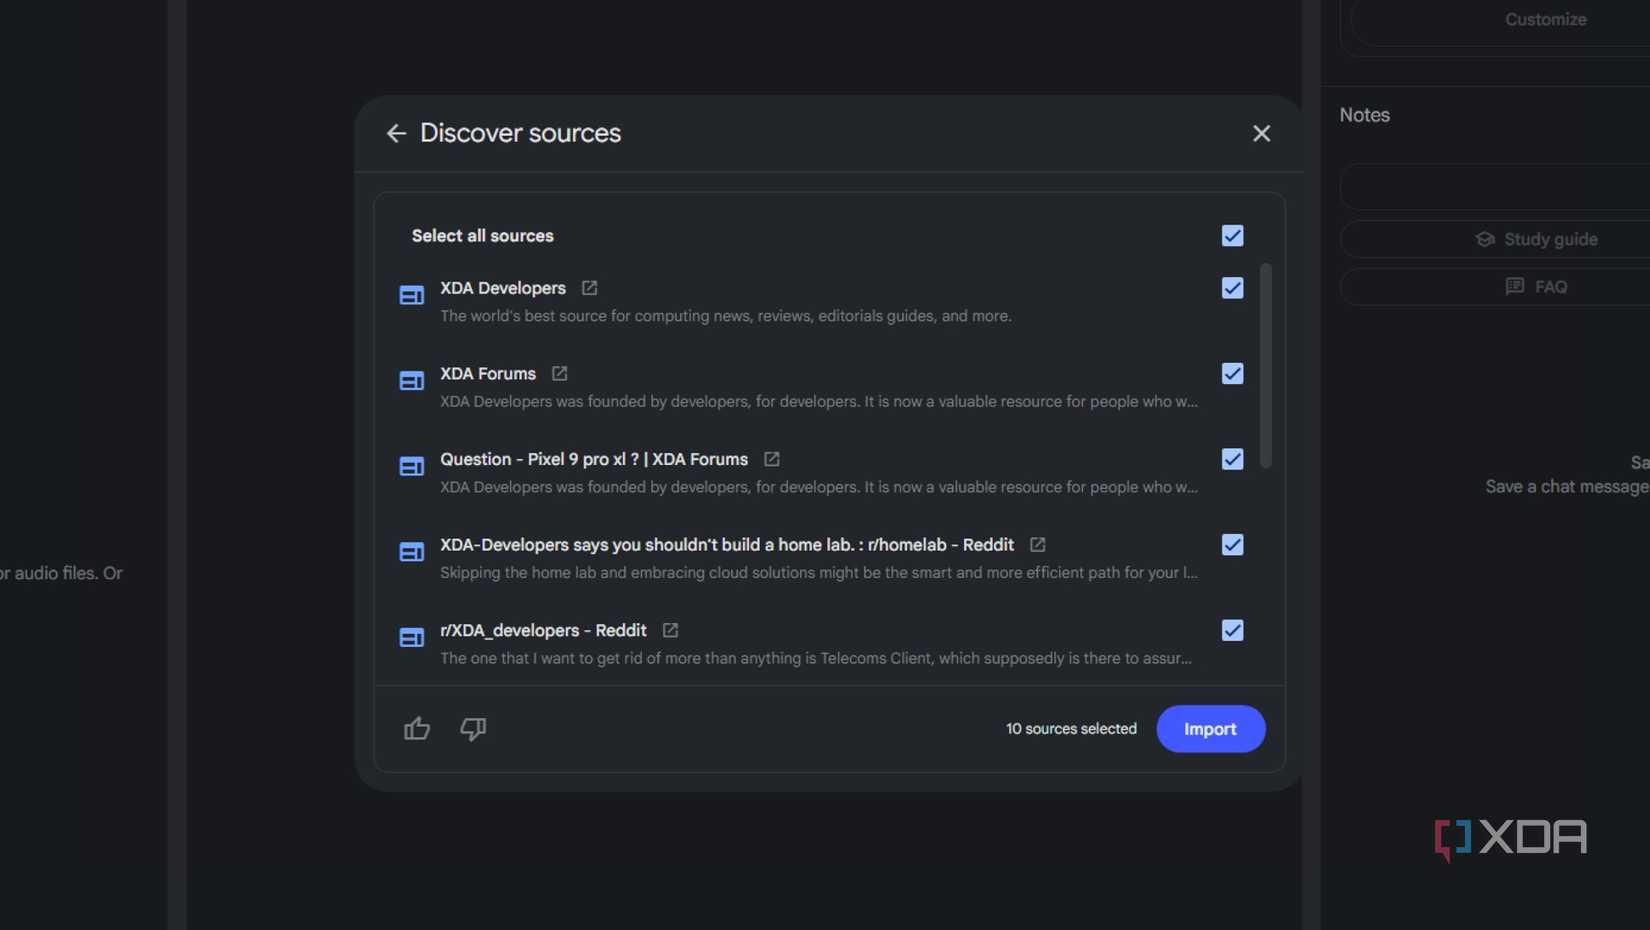This screenshot has width=1650, height=930.
Task: Open the Pixel 9 pro xl question link
Action: (x=771, y=459)
